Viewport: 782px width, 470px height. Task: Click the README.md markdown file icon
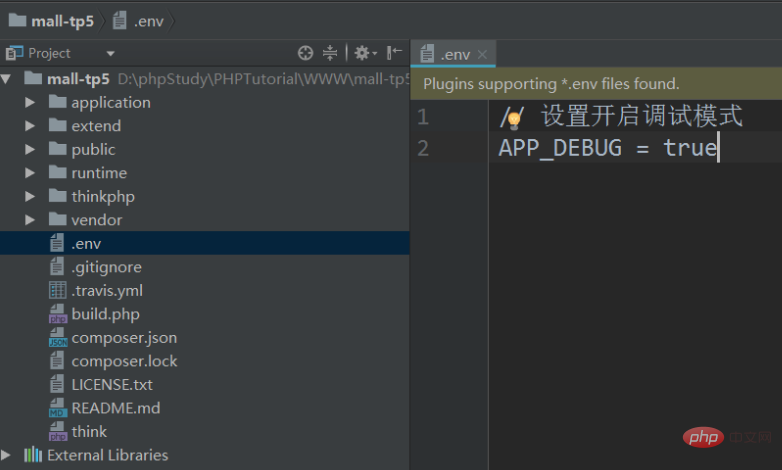[x=57, y=408]
